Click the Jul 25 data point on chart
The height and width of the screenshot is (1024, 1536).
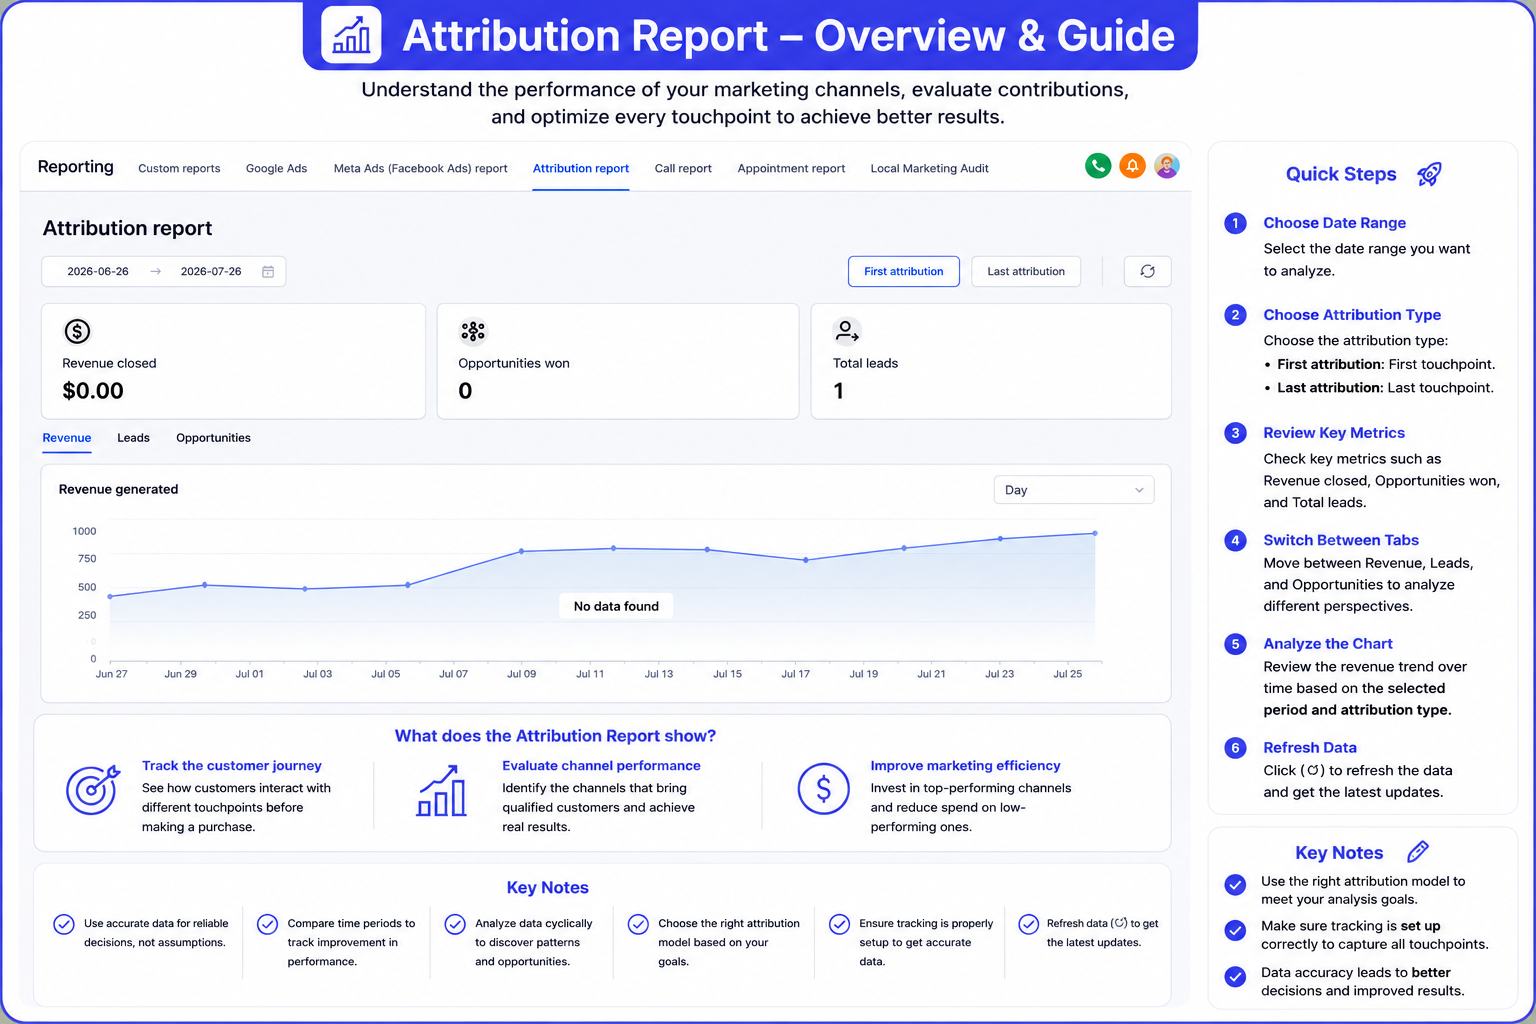click(1095, 533)
